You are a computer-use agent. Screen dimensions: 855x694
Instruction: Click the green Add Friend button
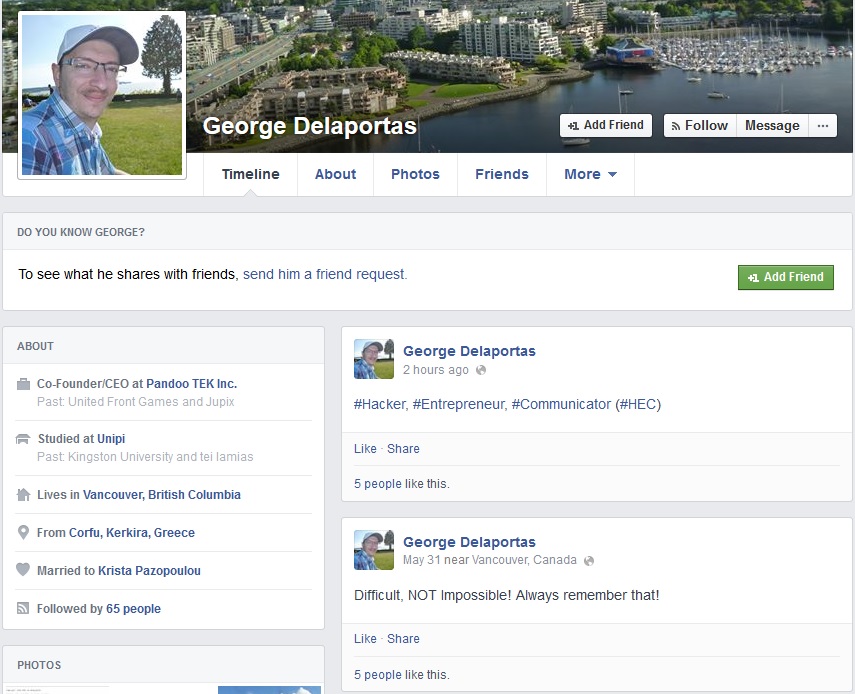(x=785, y=277)
